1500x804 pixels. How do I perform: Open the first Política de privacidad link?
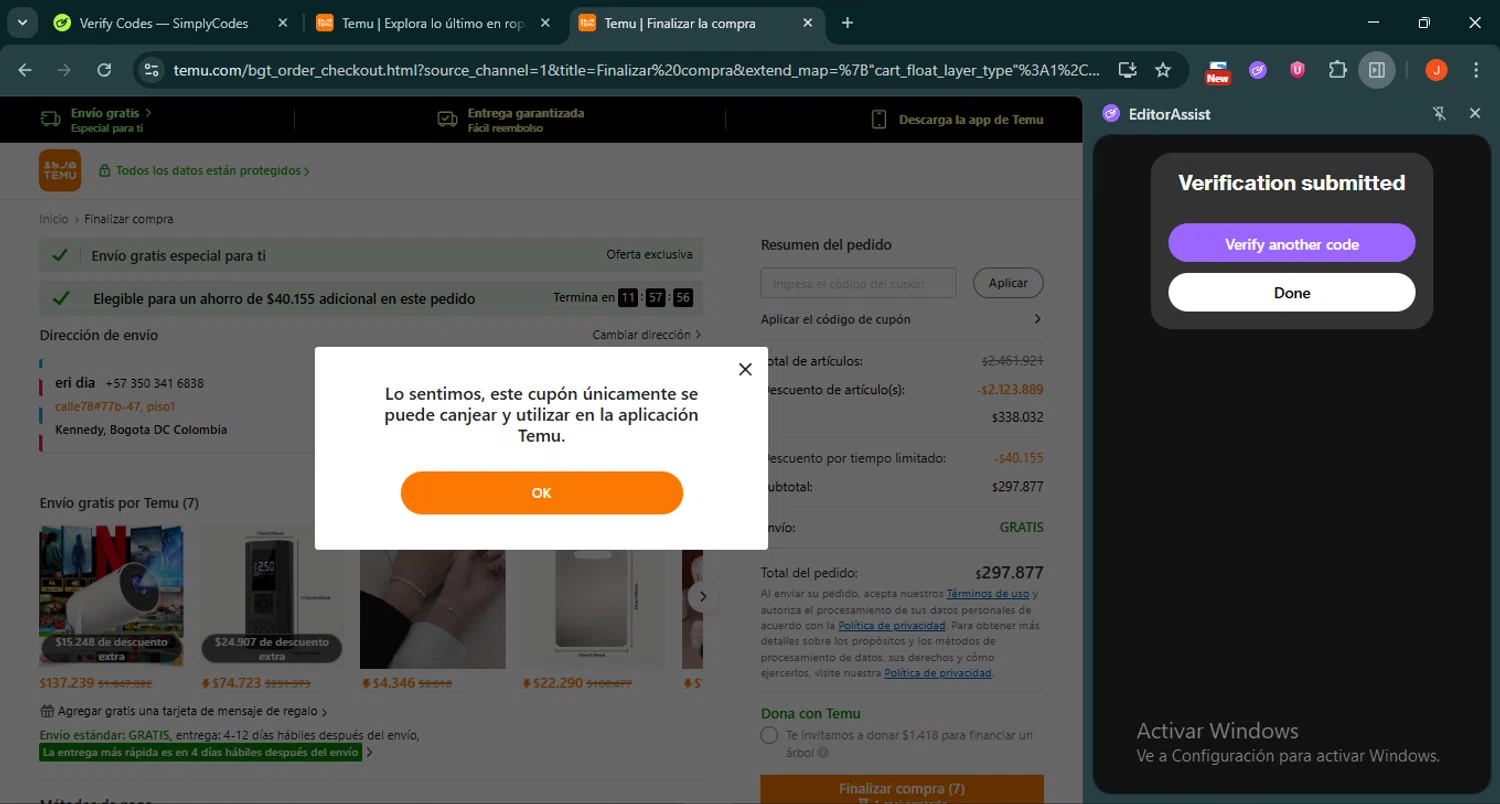tap(892, 625)
